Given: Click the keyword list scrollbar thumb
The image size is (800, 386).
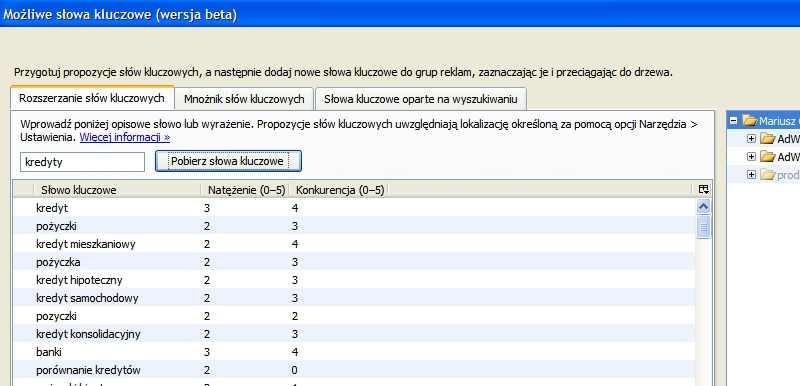Looking at the screenshot, I should [704, 227].
